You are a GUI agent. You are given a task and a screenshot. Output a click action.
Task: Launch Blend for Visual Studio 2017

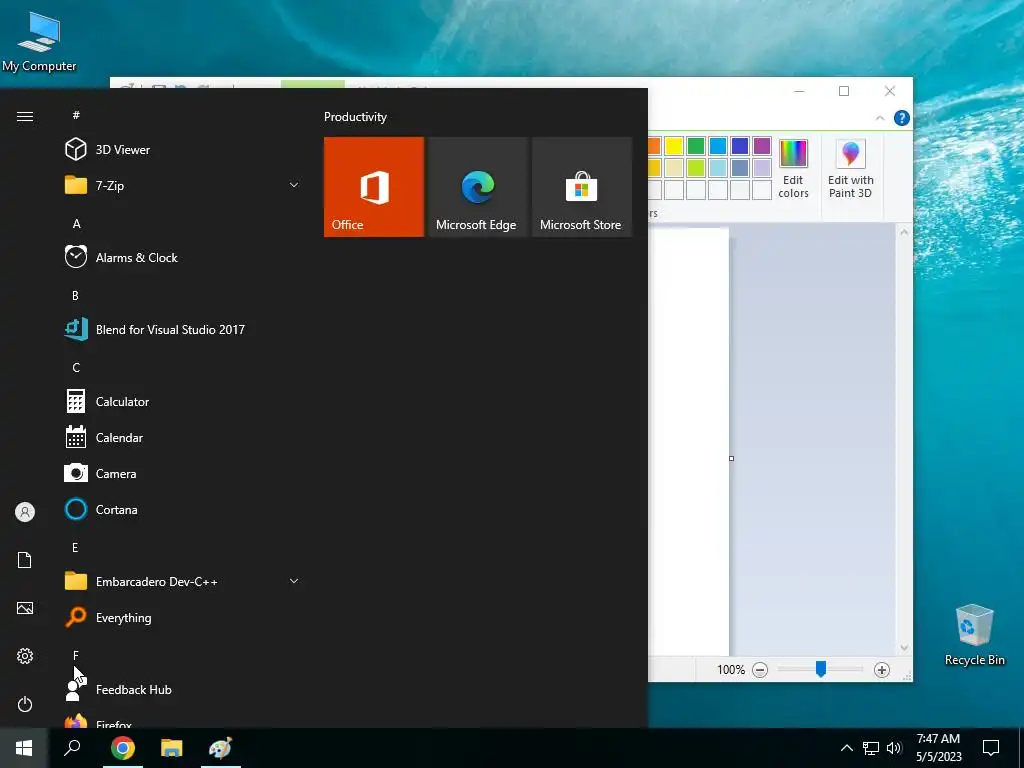(x=183, y=330)
